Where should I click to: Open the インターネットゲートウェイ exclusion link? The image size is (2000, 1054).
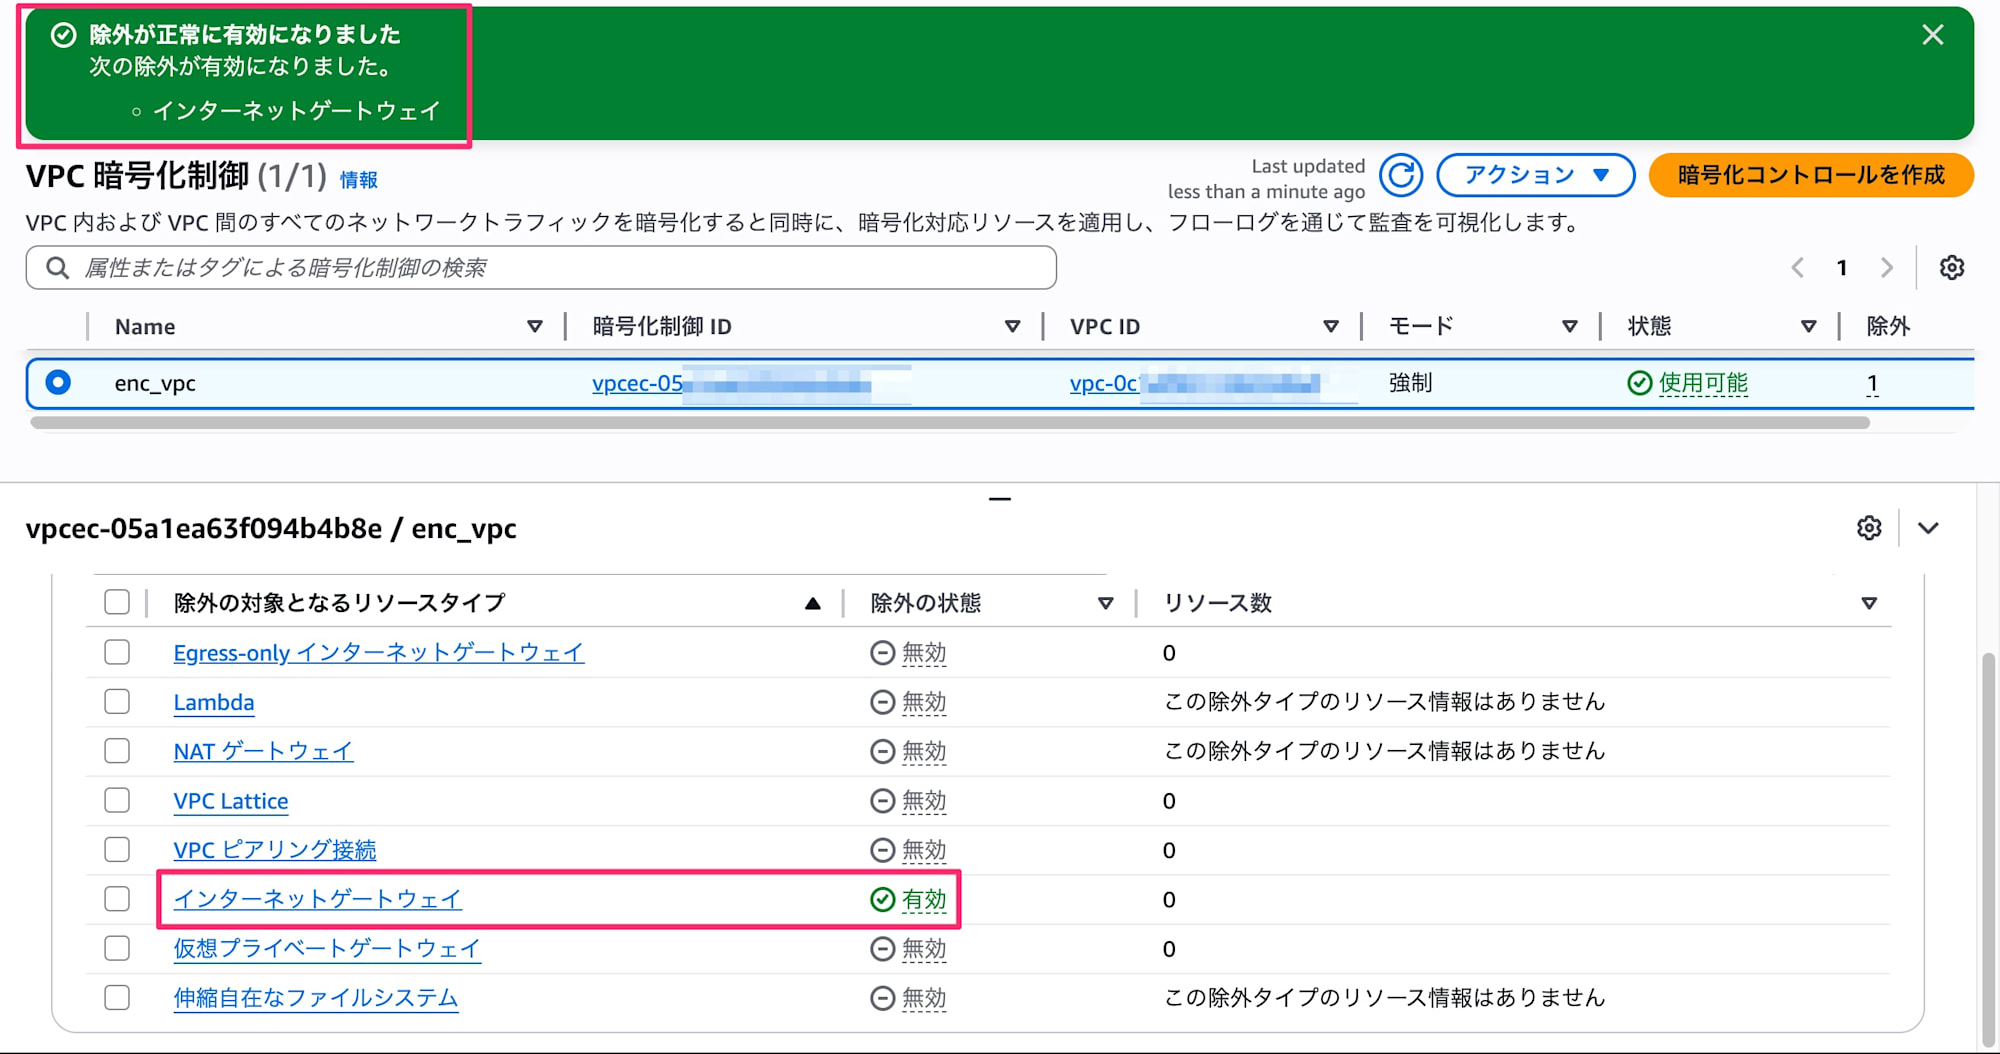click(x=318, y=898)
